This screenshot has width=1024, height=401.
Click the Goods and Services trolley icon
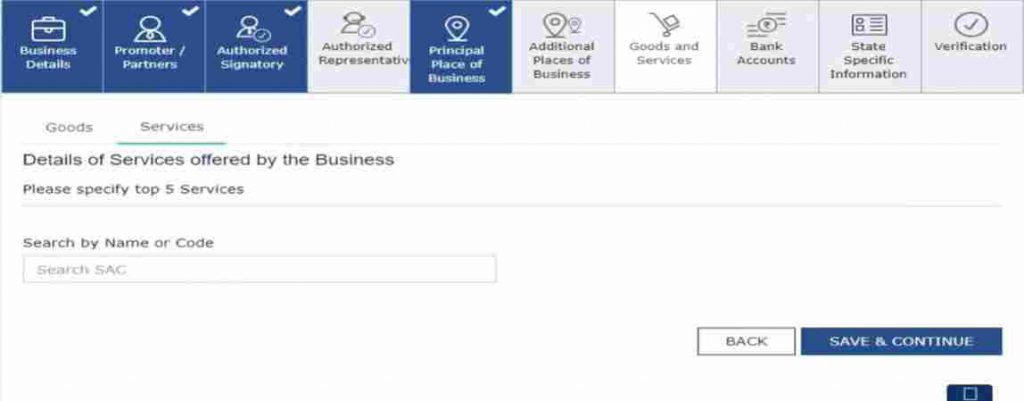tap(664, 25)
